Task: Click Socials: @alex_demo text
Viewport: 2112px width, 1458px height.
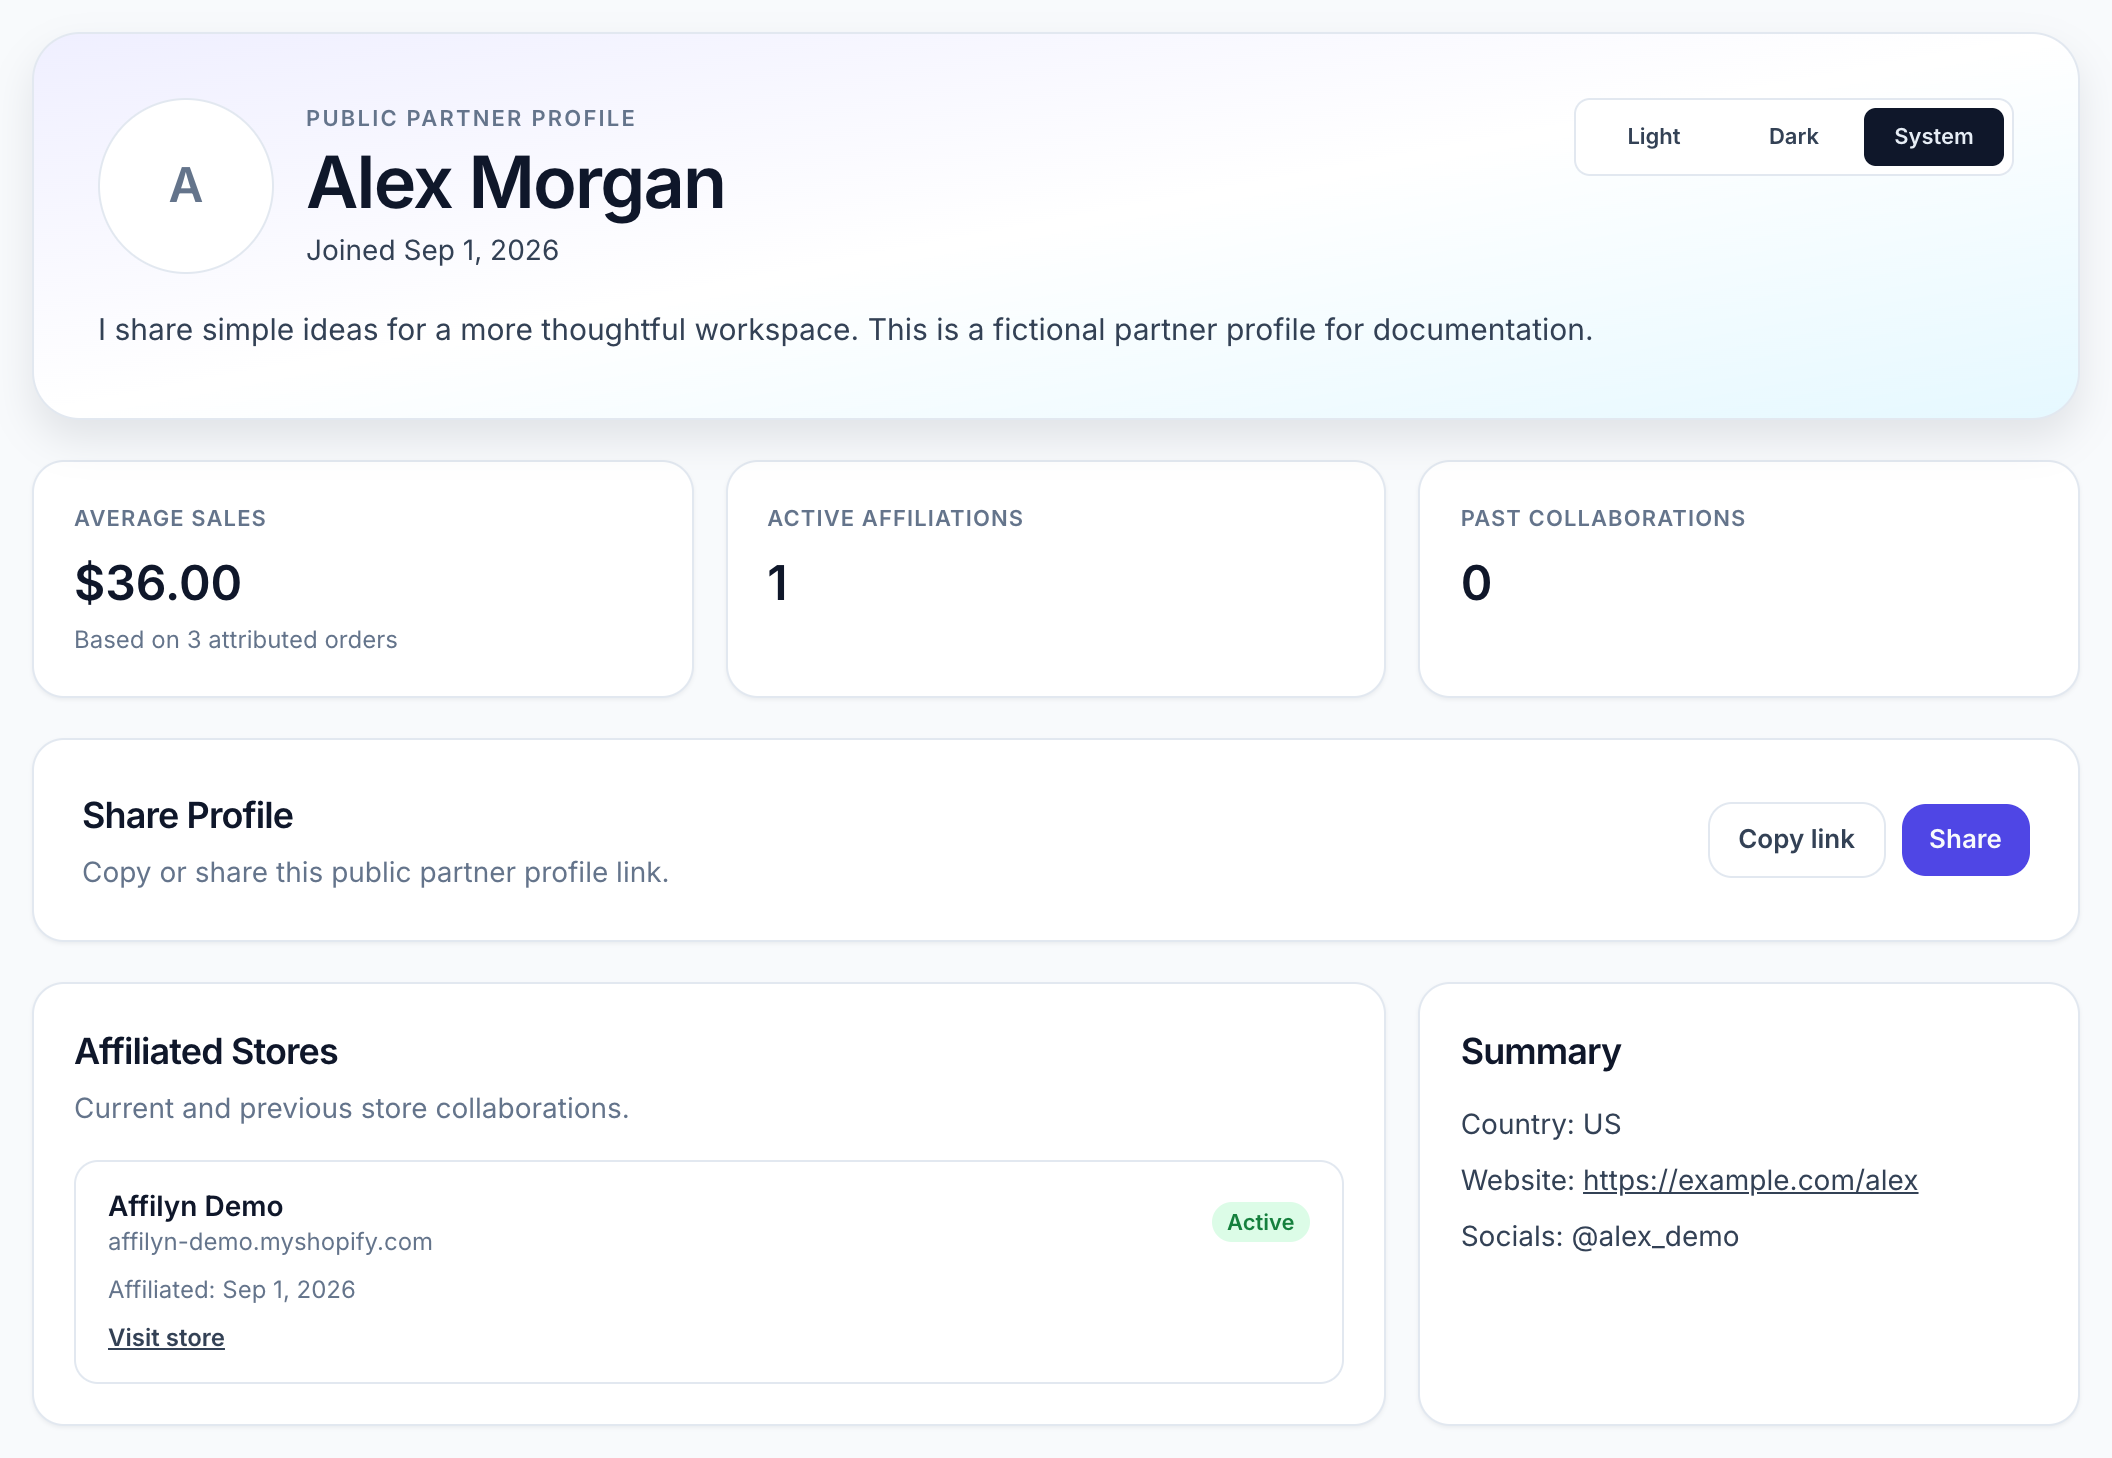Action: click(1600, 1237)
